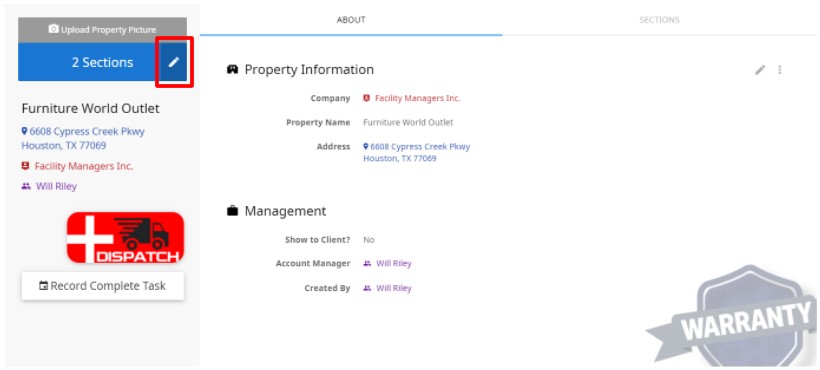Click the red Dispatch truck icon

tap(126, 237)
